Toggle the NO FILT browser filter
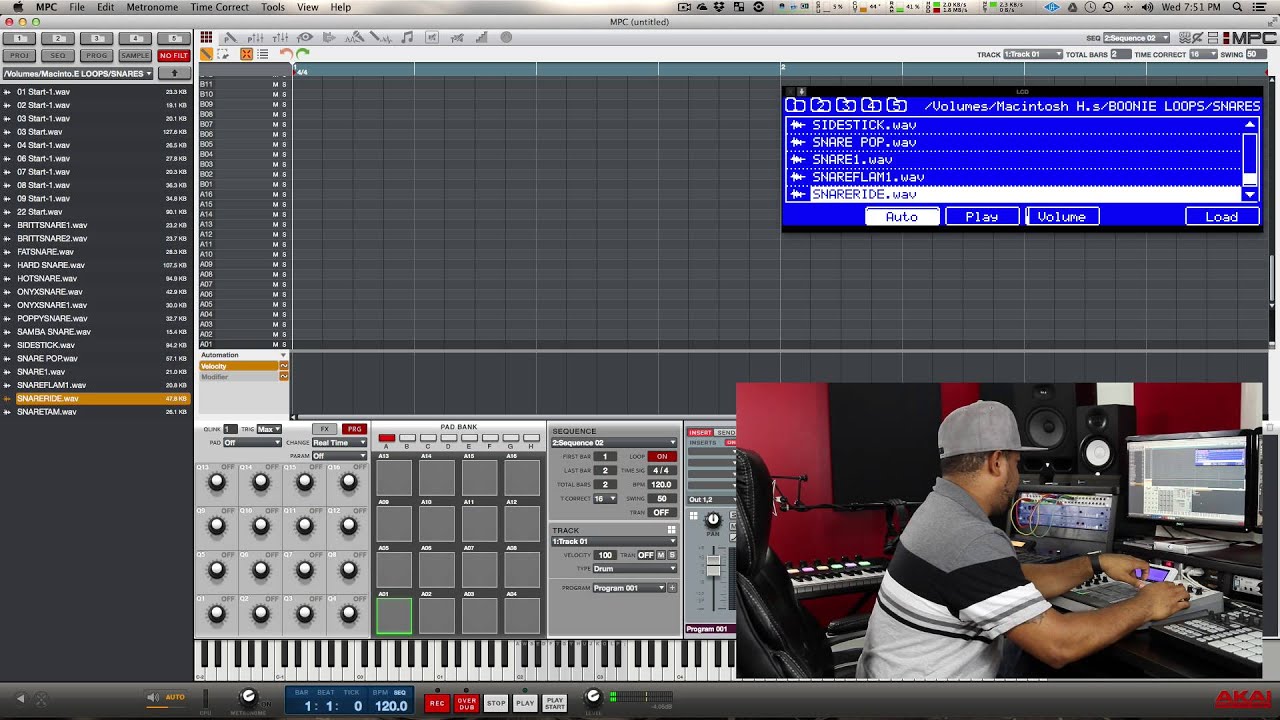1280x720 pixels. (174, 55)
